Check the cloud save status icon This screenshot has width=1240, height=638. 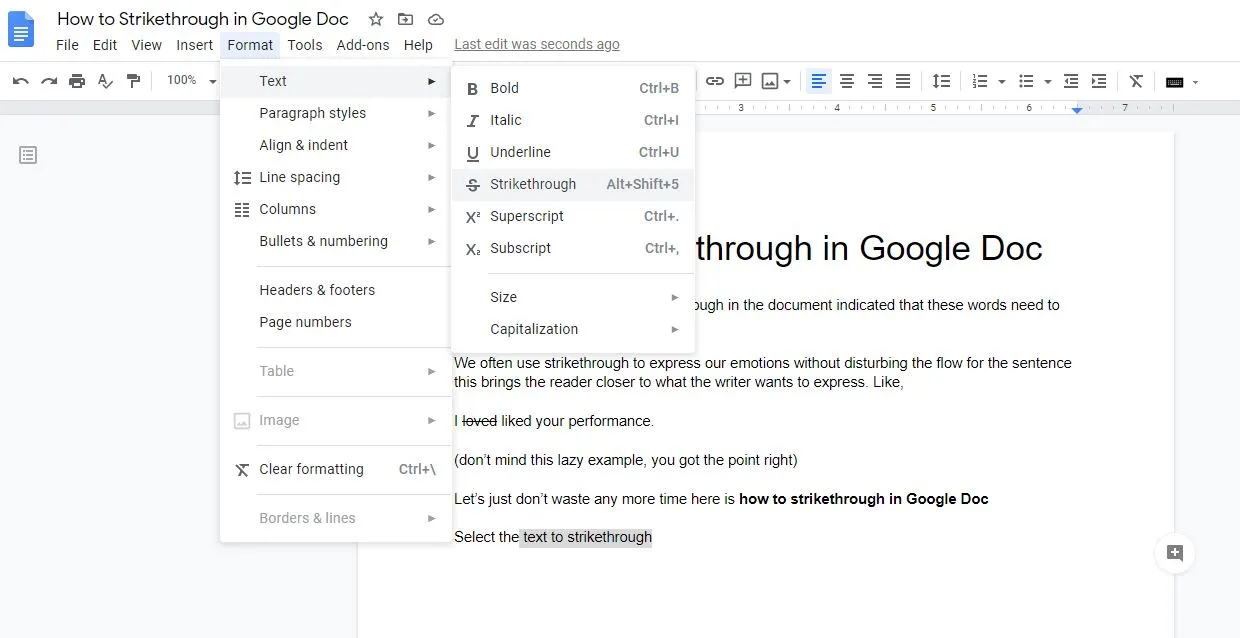[x=435, y=19]
